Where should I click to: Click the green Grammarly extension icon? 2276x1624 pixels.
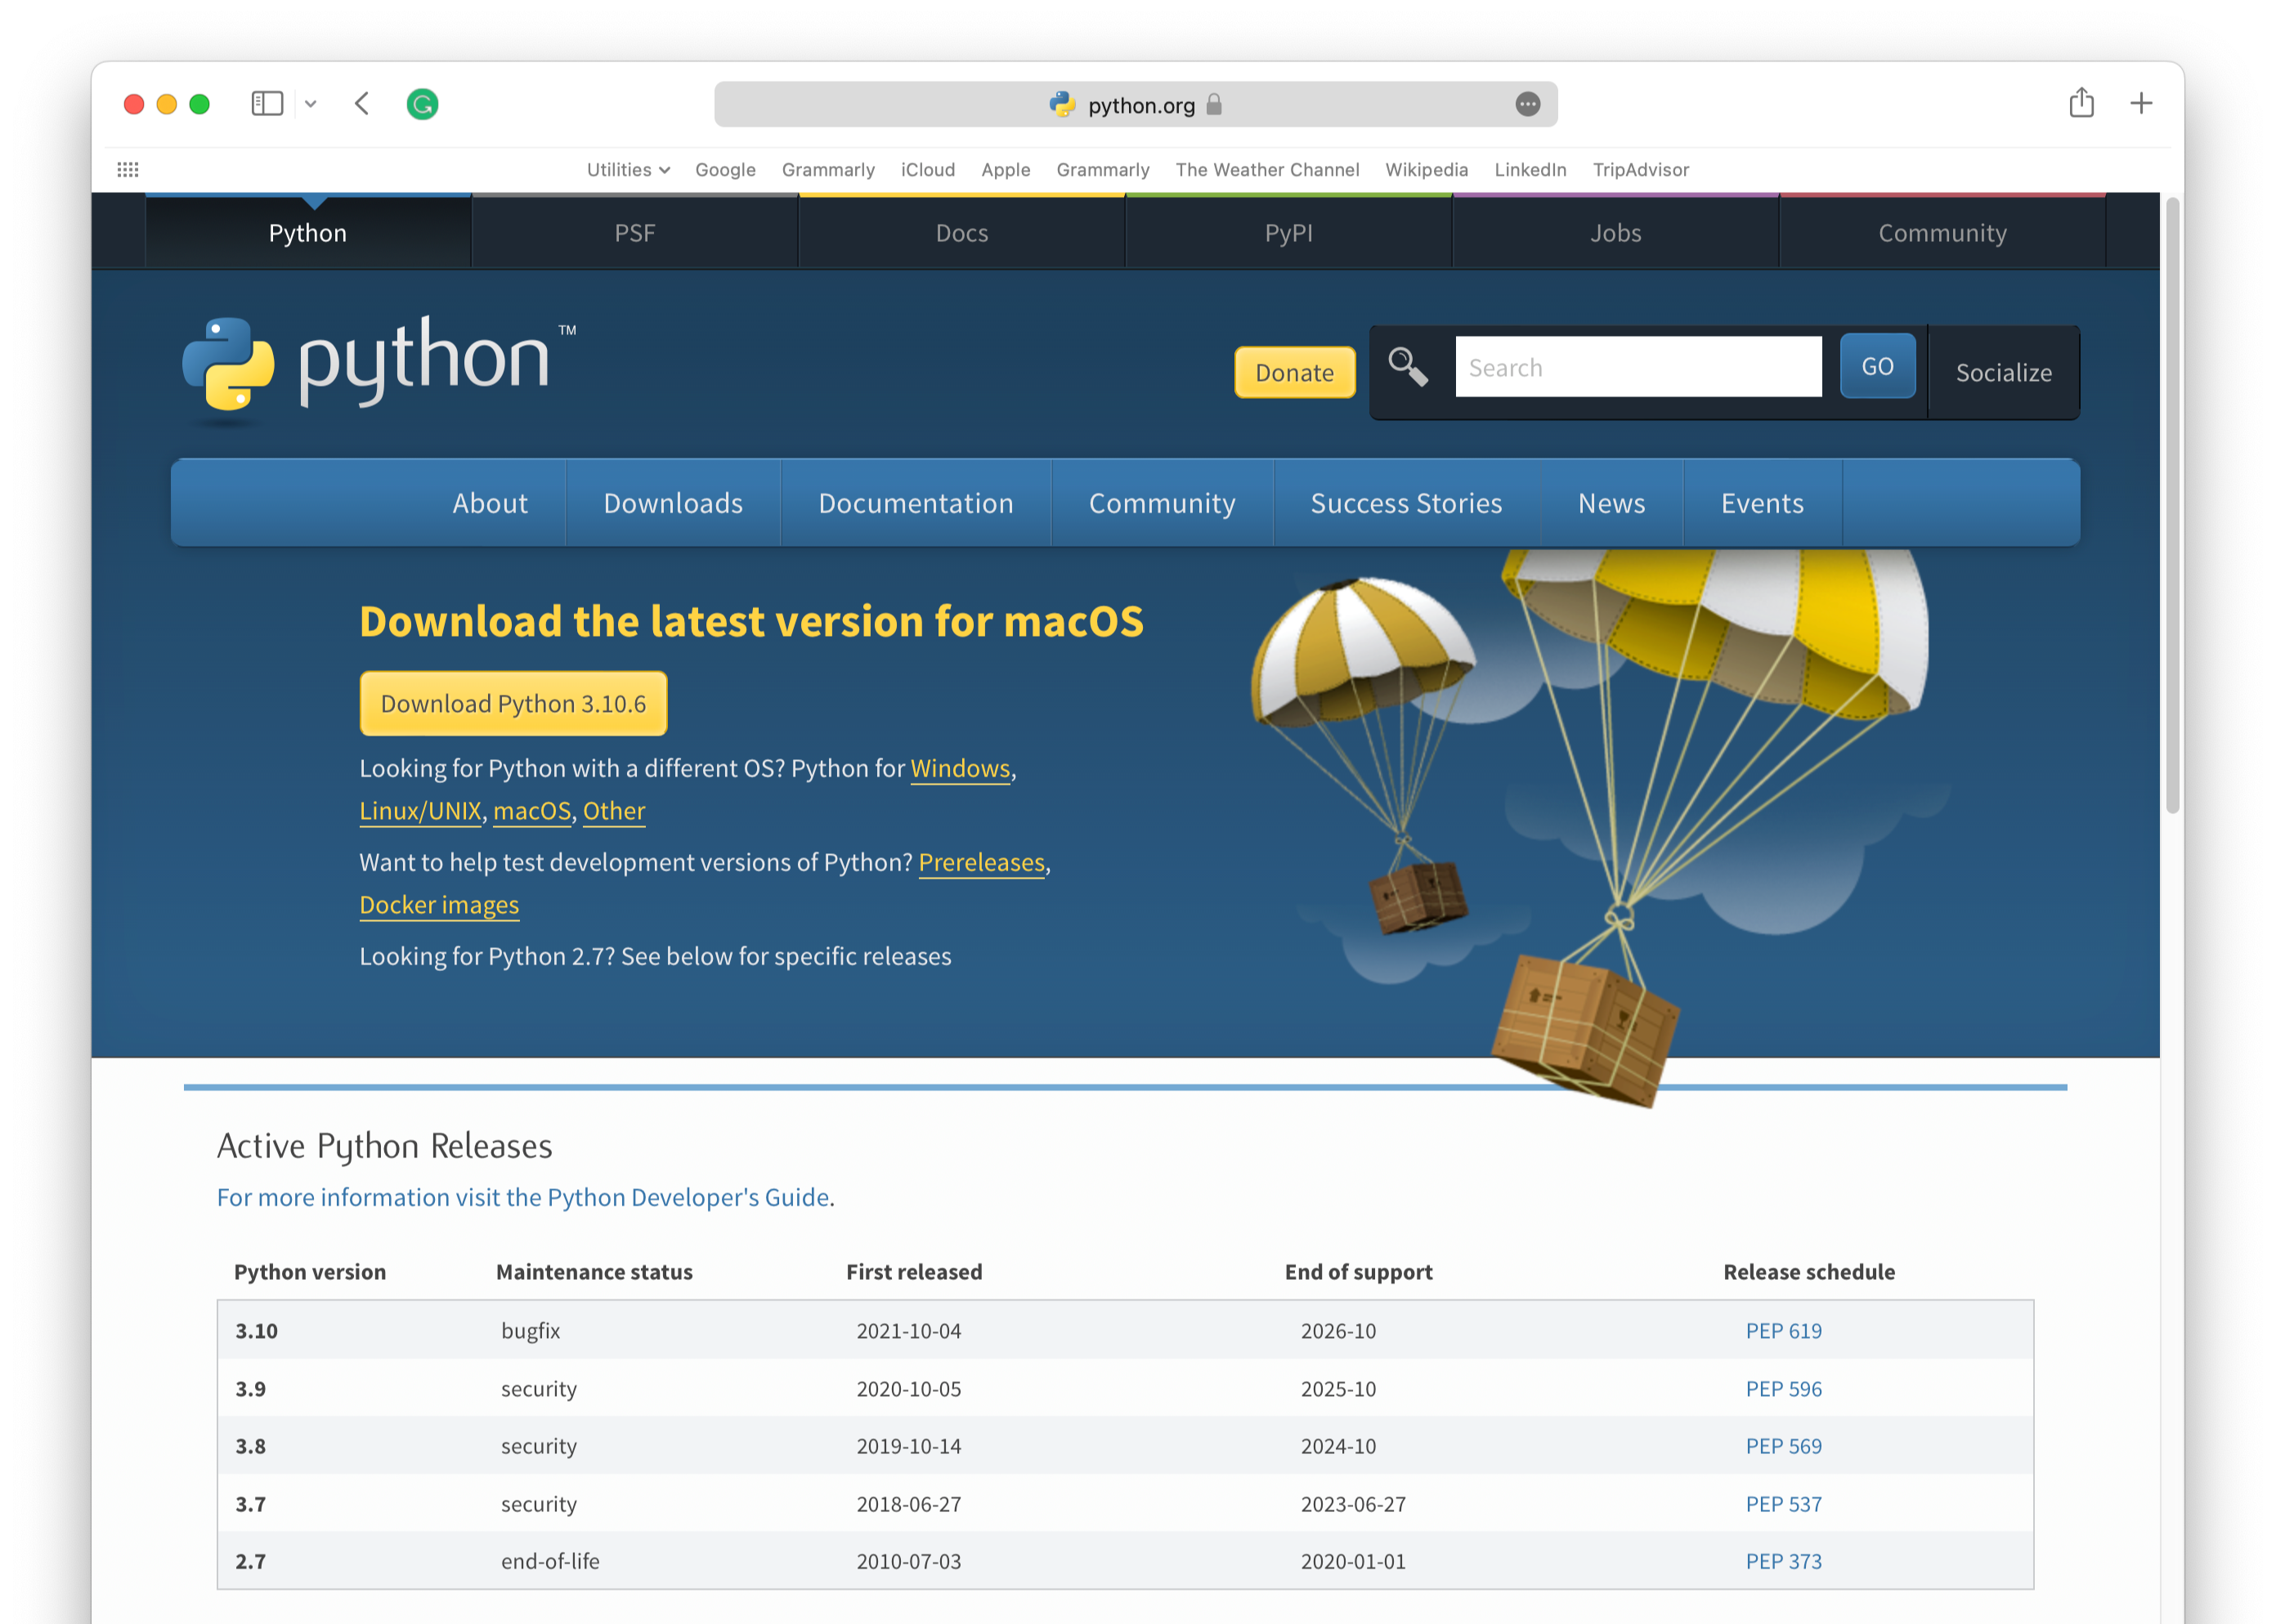(x=422, y=104)
